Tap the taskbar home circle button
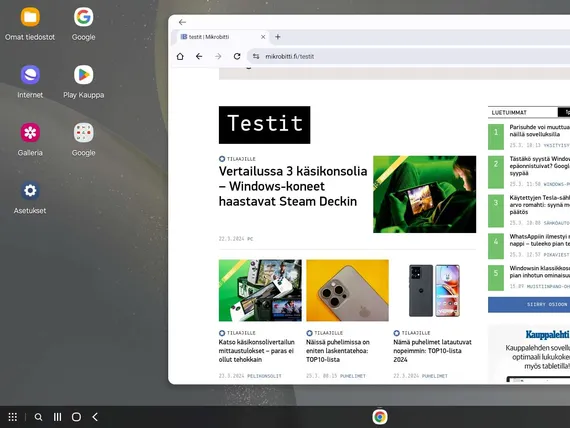Image resolution: width=570 pixels, height=428 pixels. tap(76, 417)
